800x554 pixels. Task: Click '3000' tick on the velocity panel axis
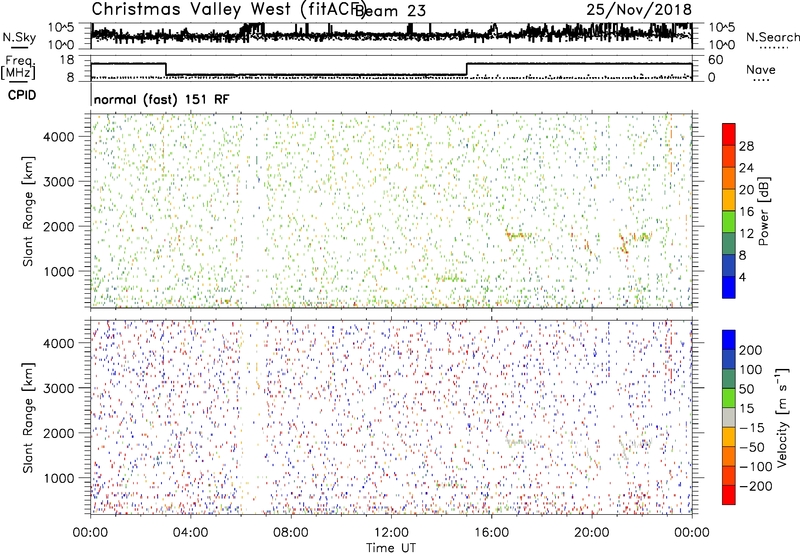58,388
